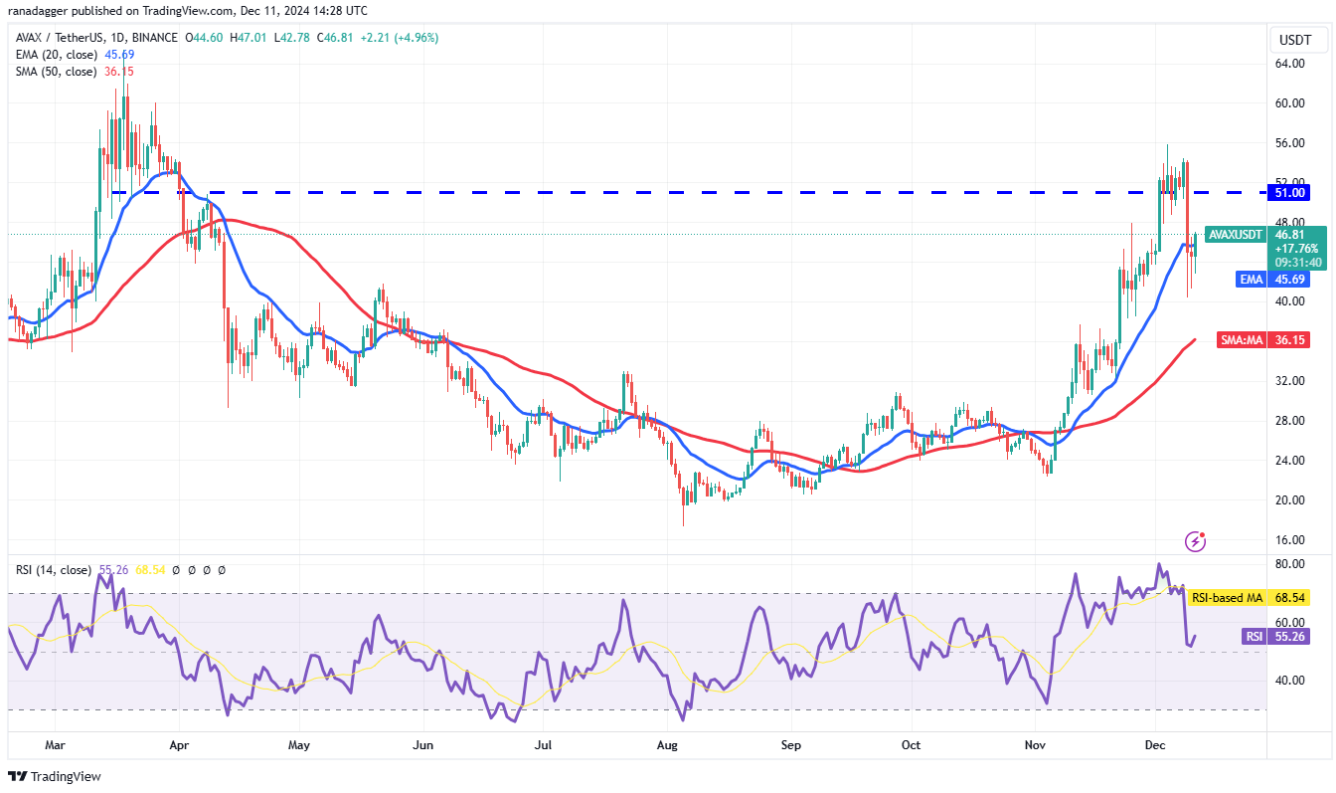Click the 40.00 RSI axis value
Viewport: 1336px width, 793px height.
[x=1290, y=680]
